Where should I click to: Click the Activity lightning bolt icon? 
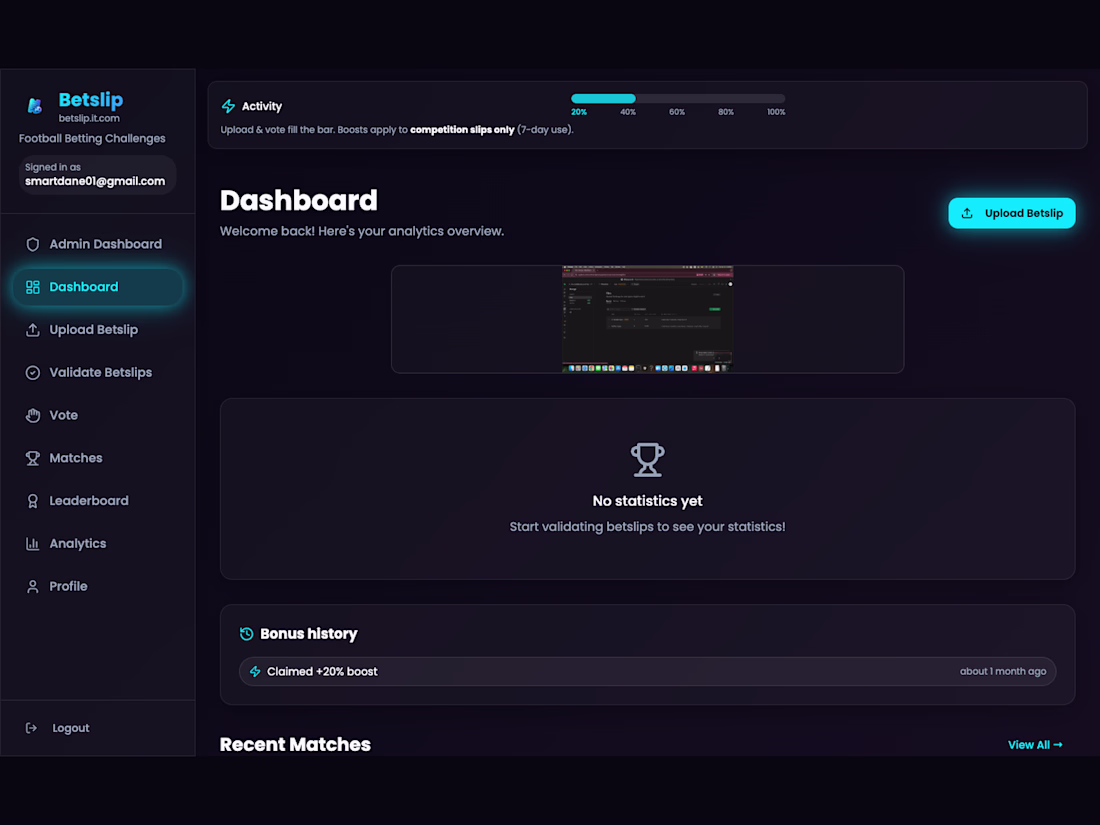228,106
